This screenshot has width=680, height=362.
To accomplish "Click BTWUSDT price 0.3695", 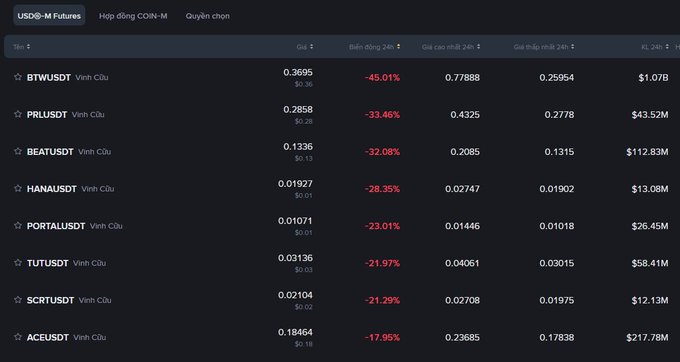I will (298, 72).
